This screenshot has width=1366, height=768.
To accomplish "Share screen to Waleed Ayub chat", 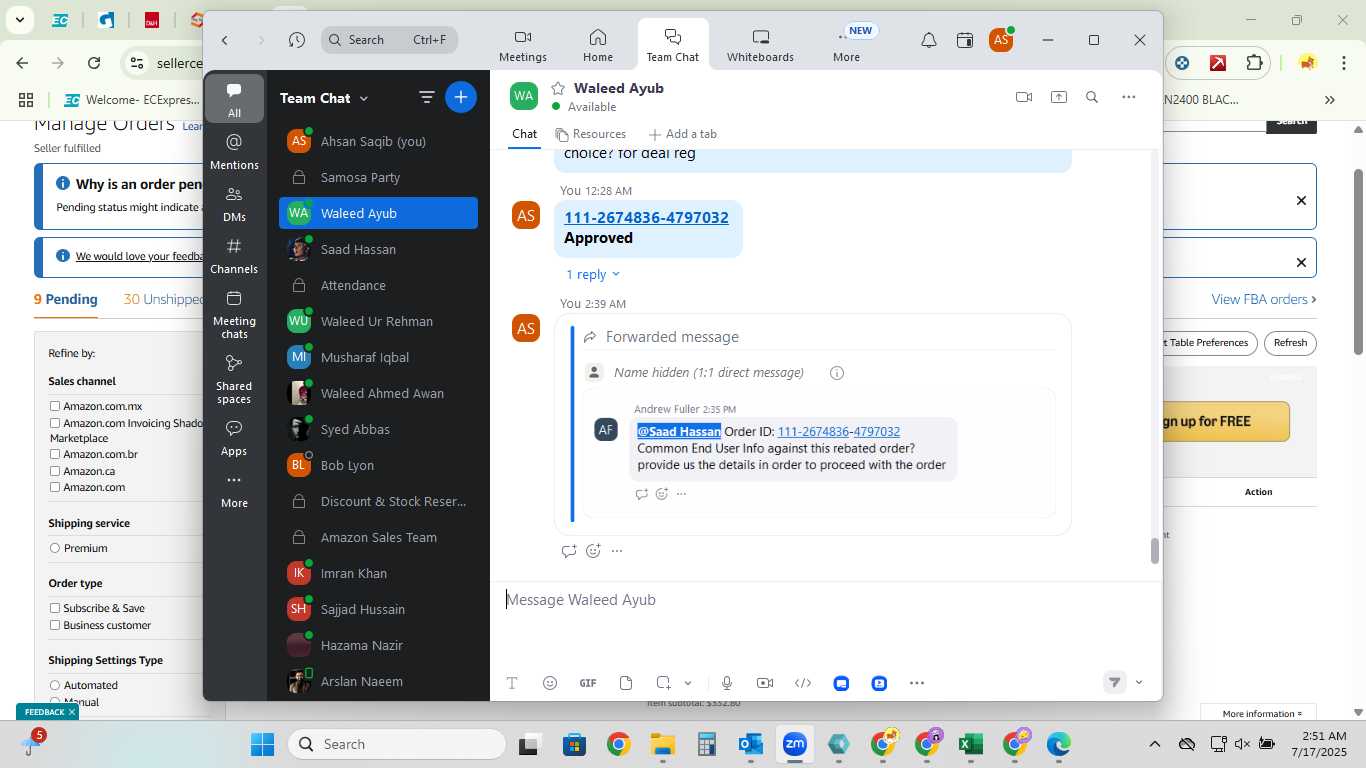I will point(1058,97).
